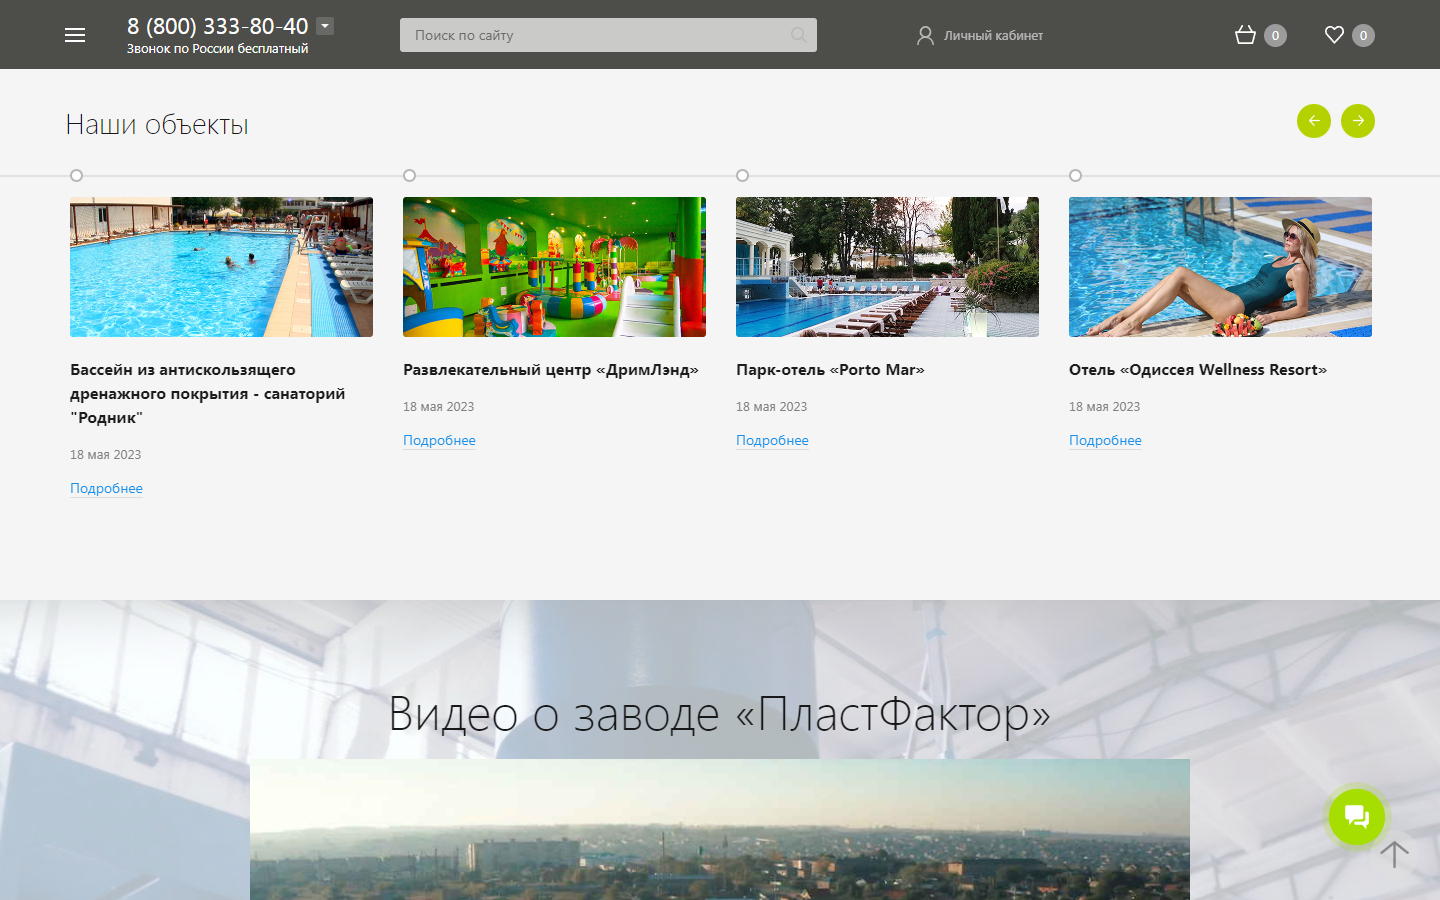Click Подробнее under Парк-отель Porto Mar
The width and height of the screenshot is (1440, 900).
772,440
